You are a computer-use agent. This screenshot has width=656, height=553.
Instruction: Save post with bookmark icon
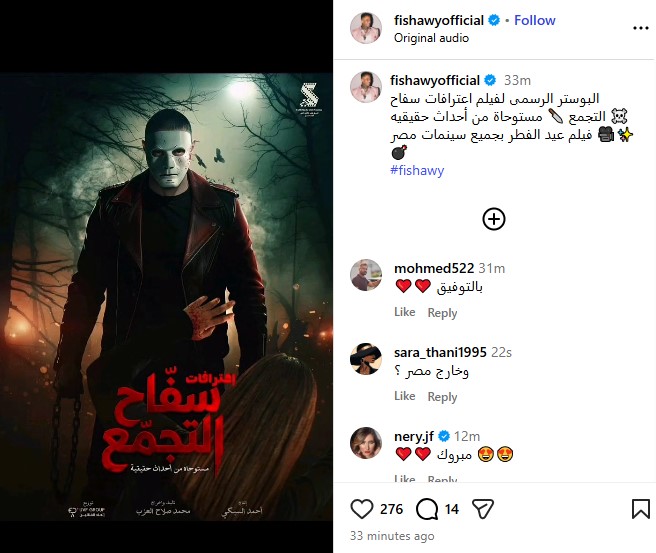coord(641,509)
